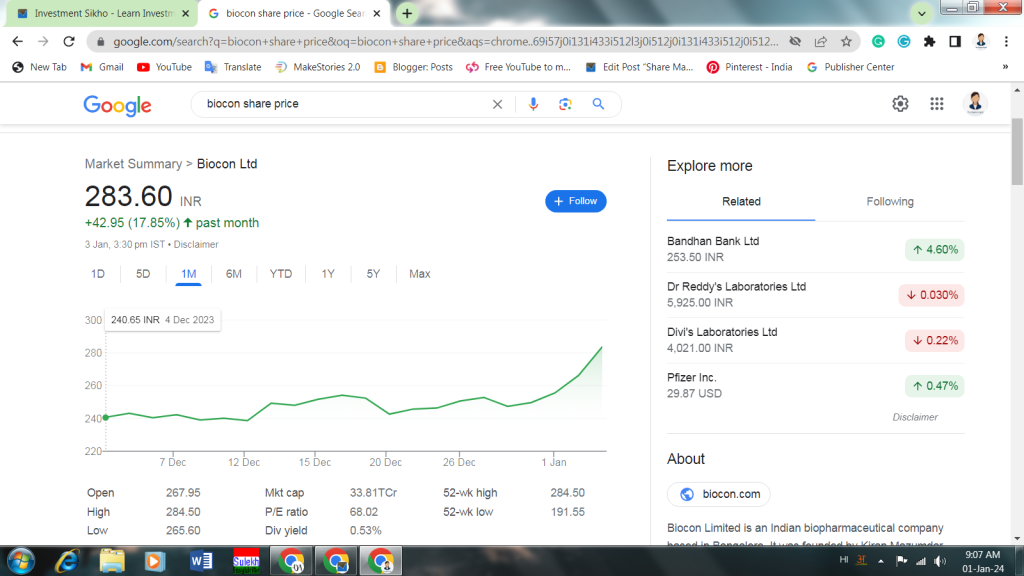
Task: Select the Max chart range
Action: point(419,274)
